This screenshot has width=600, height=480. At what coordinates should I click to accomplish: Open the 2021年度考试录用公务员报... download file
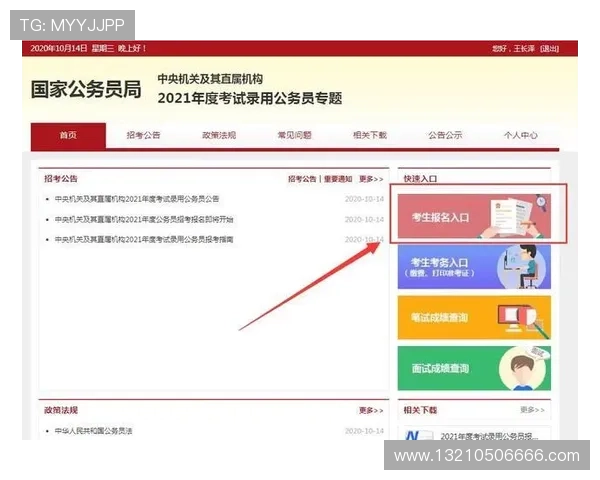point(489,436)
